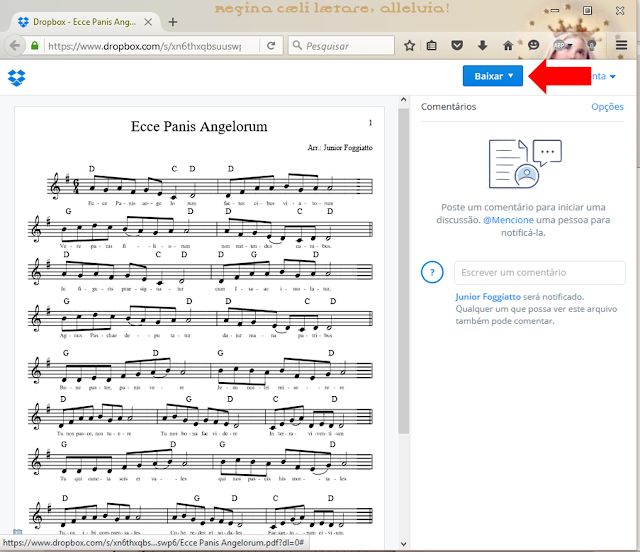640x552 pixels.
Task: Click the vertical scrollbar thumb of preview
Action: [x=403, y=271]
